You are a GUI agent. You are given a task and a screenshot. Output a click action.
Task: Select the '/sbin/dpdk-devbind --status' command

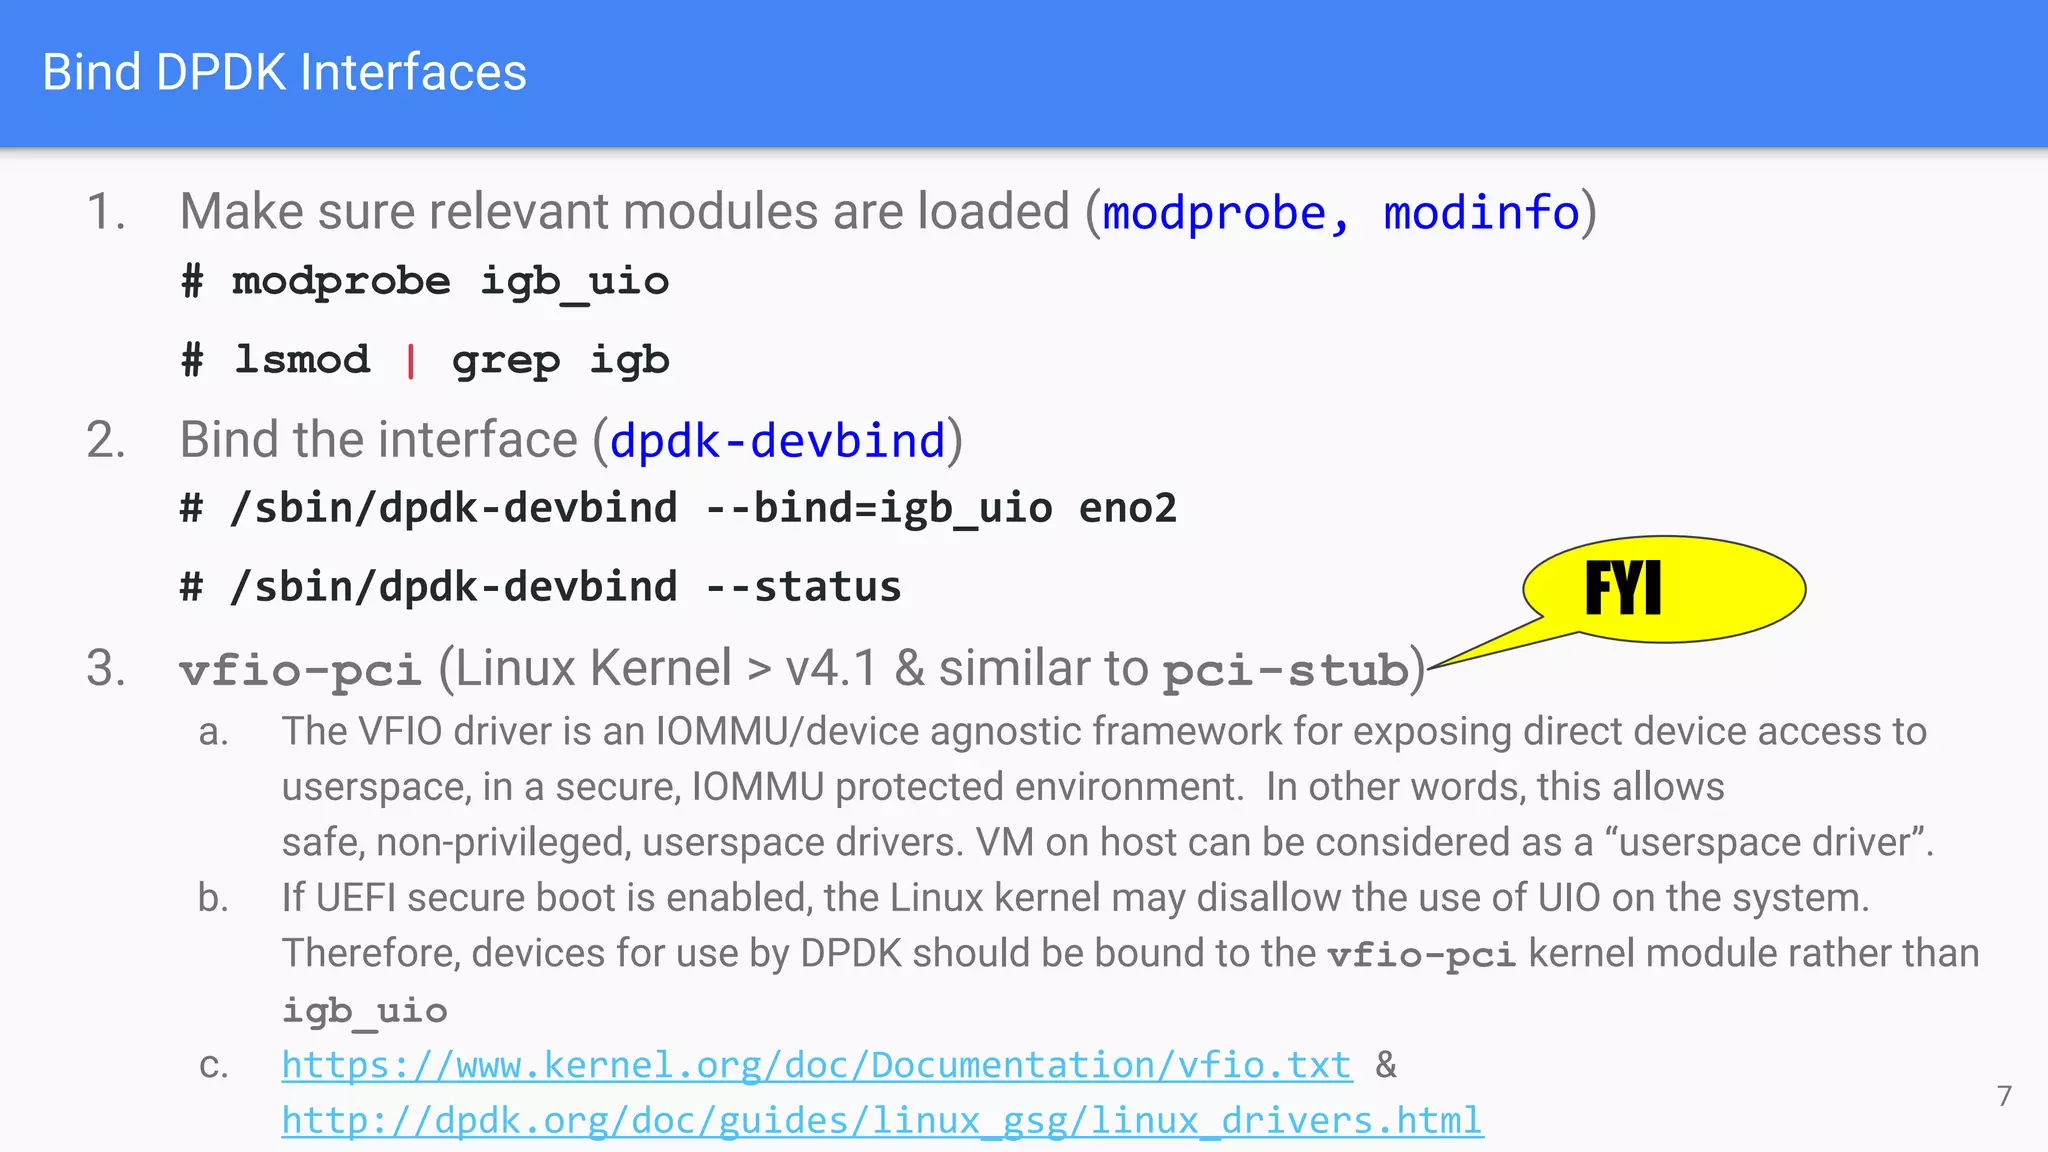[x=540, y=587]
